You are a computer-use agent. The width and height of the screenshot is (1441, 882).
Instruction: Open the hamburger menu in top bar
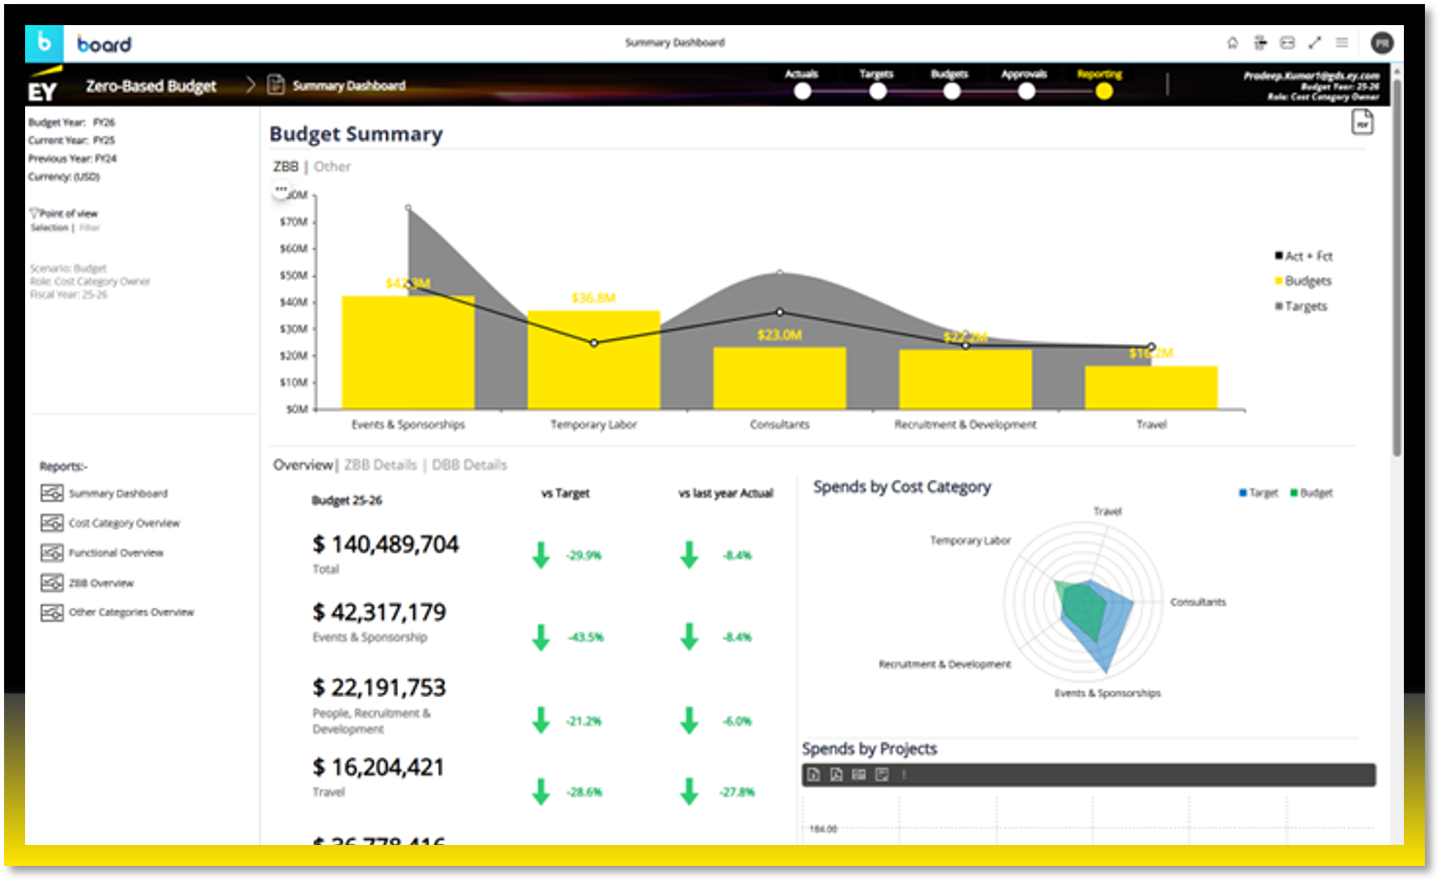(1342, 43)
